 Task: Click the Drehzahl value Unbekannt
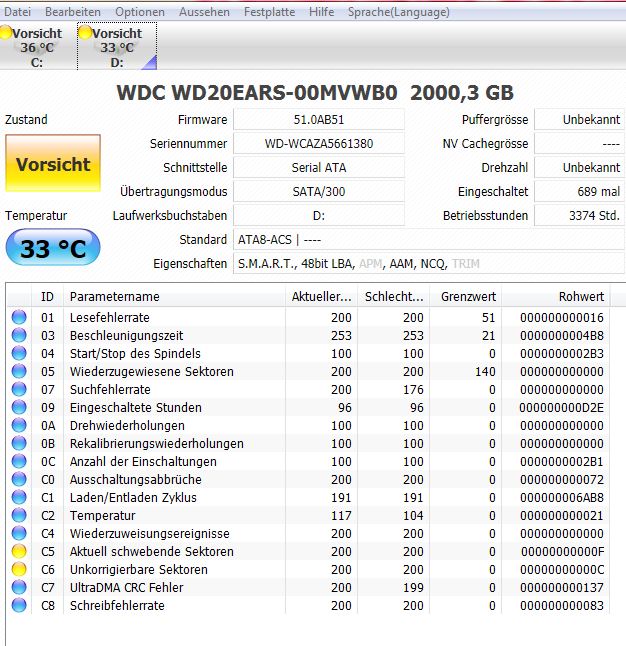579,168
